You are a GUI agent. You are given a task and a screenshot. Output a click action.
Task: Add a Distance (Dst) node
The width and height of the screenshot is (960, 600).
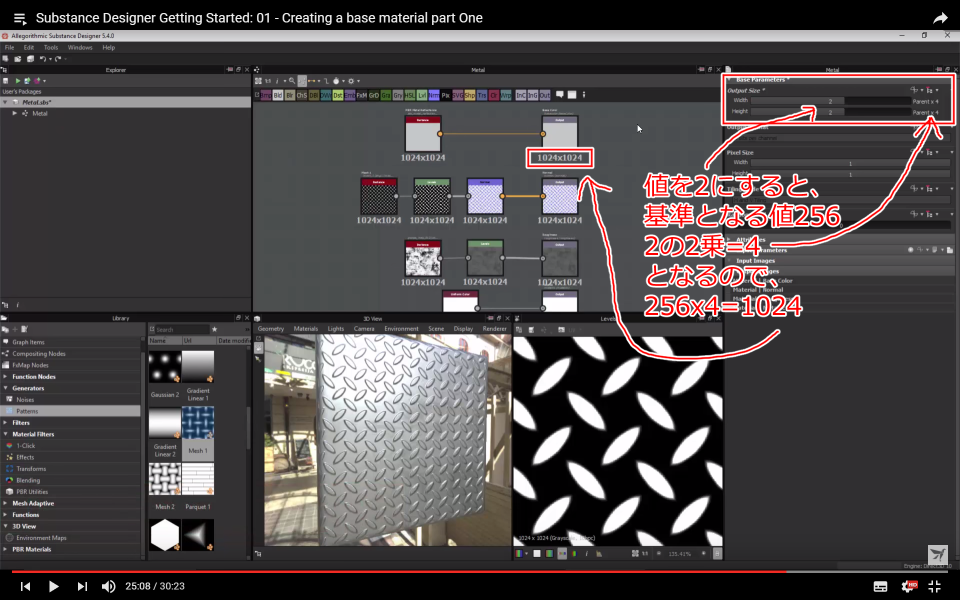coord(337,96)
